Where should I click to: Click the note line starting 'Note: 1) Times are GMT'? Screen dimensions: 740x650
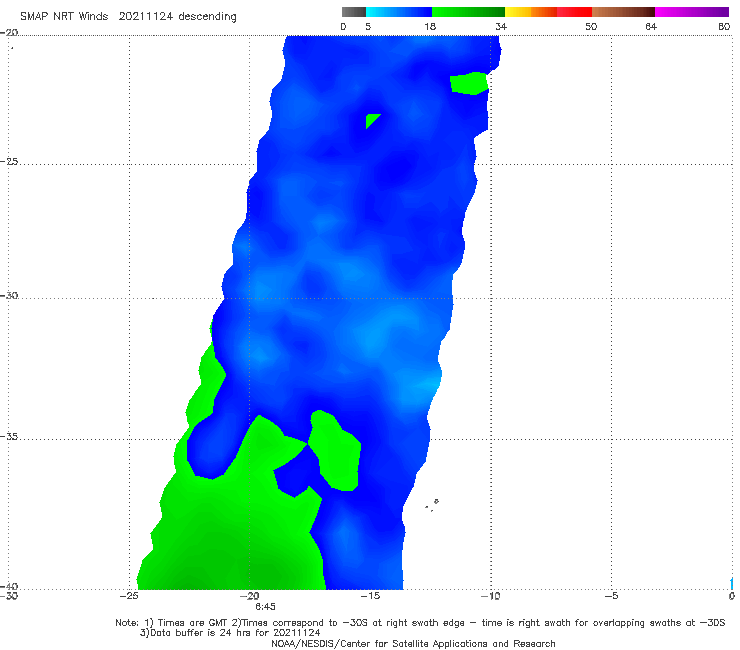tap(420, 623)
